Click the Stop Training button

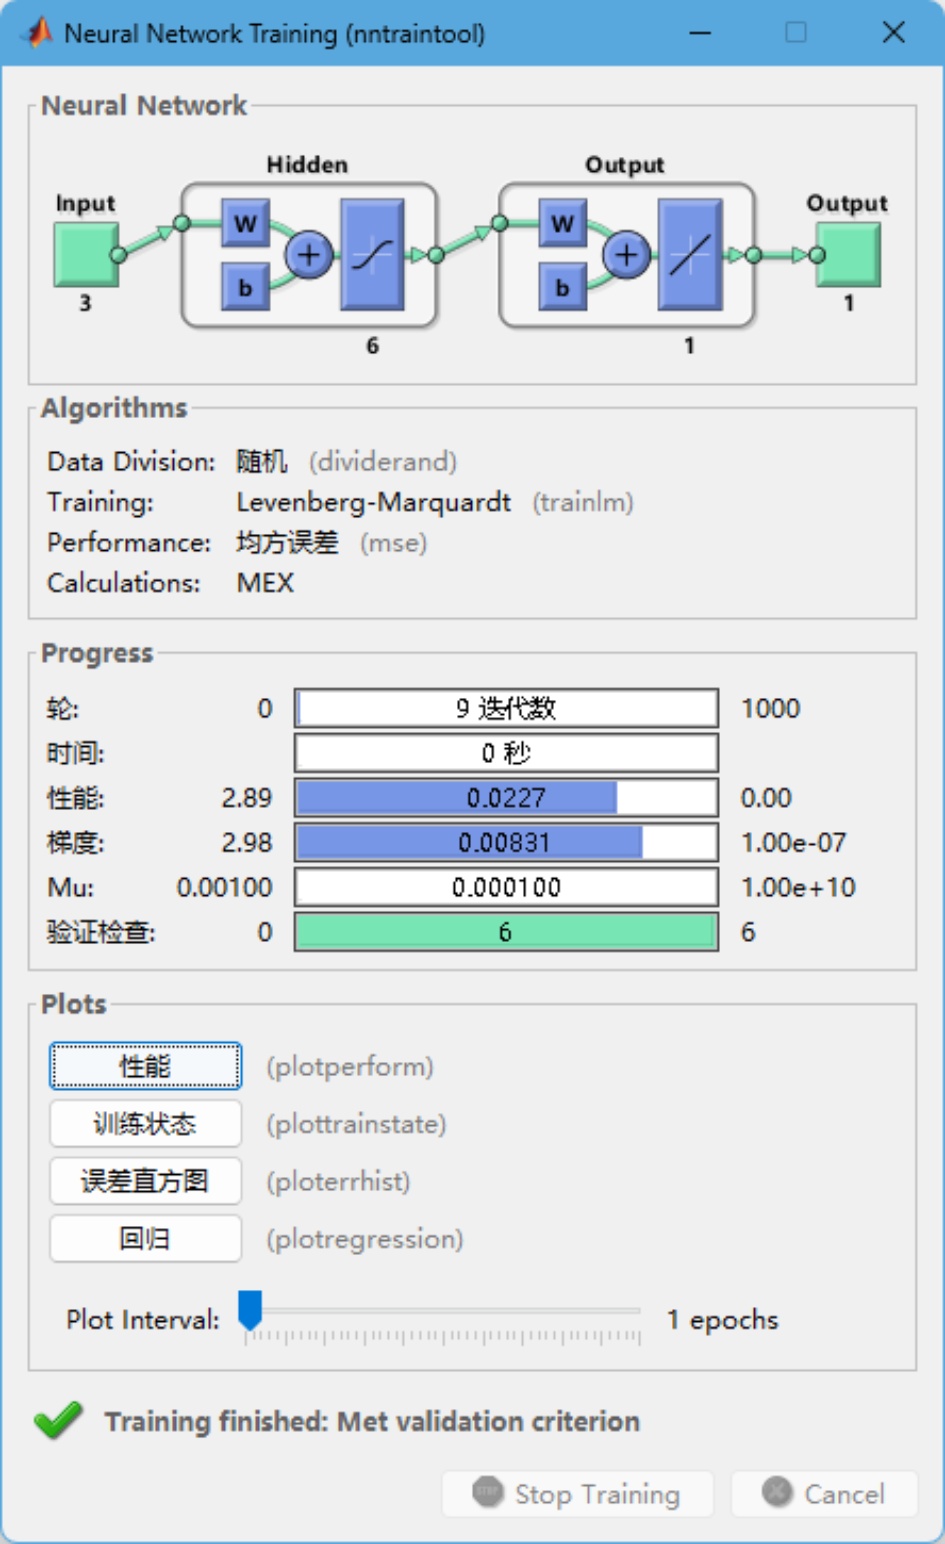click(x=578, y=1494)
